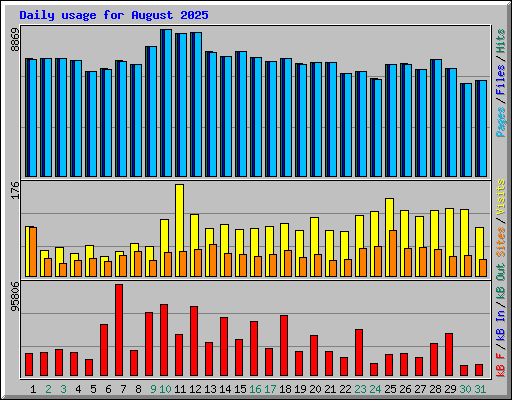Viewport: 512px width, 400px height.
Task: Click day label 26 on the x-axis
Action: 405,389
